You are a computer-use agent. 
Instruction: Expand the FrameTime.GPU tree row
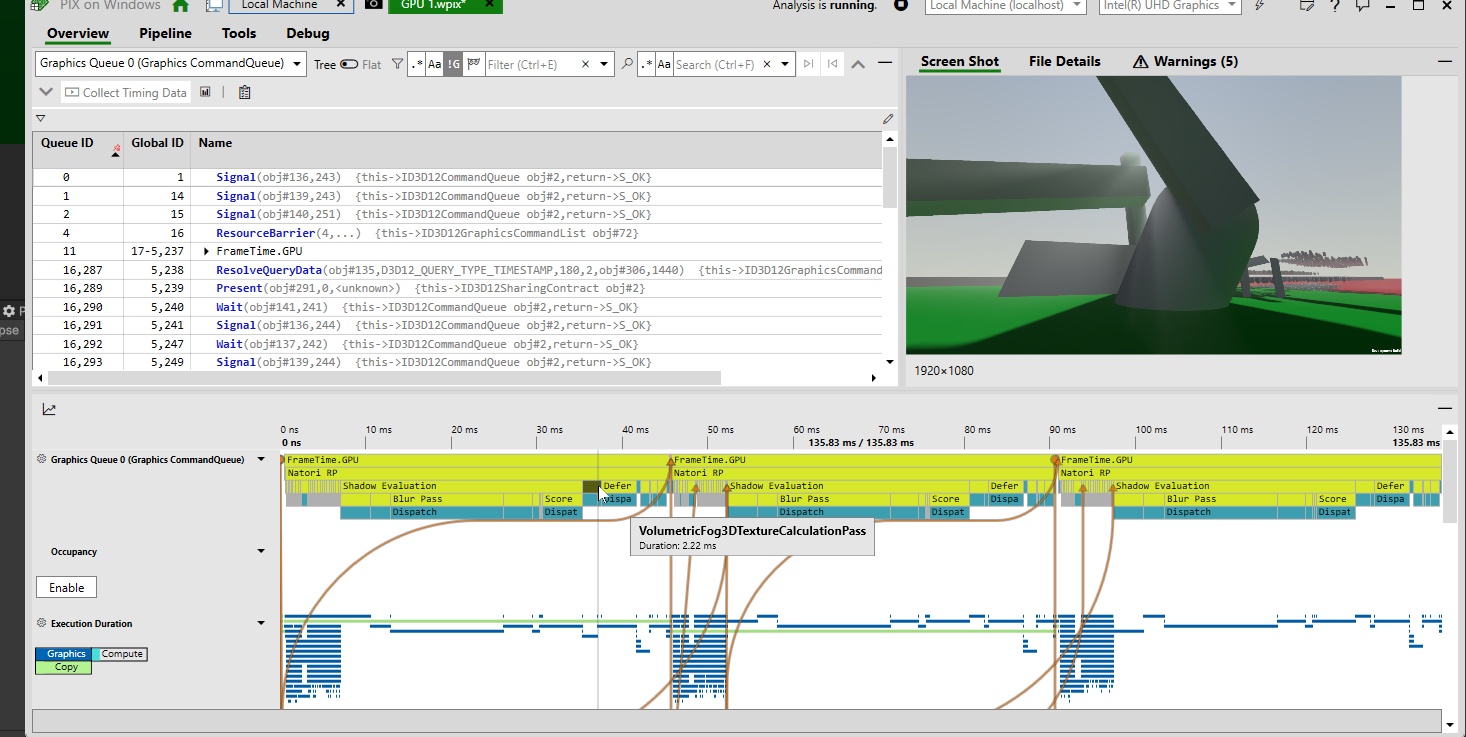coord(207,251)
